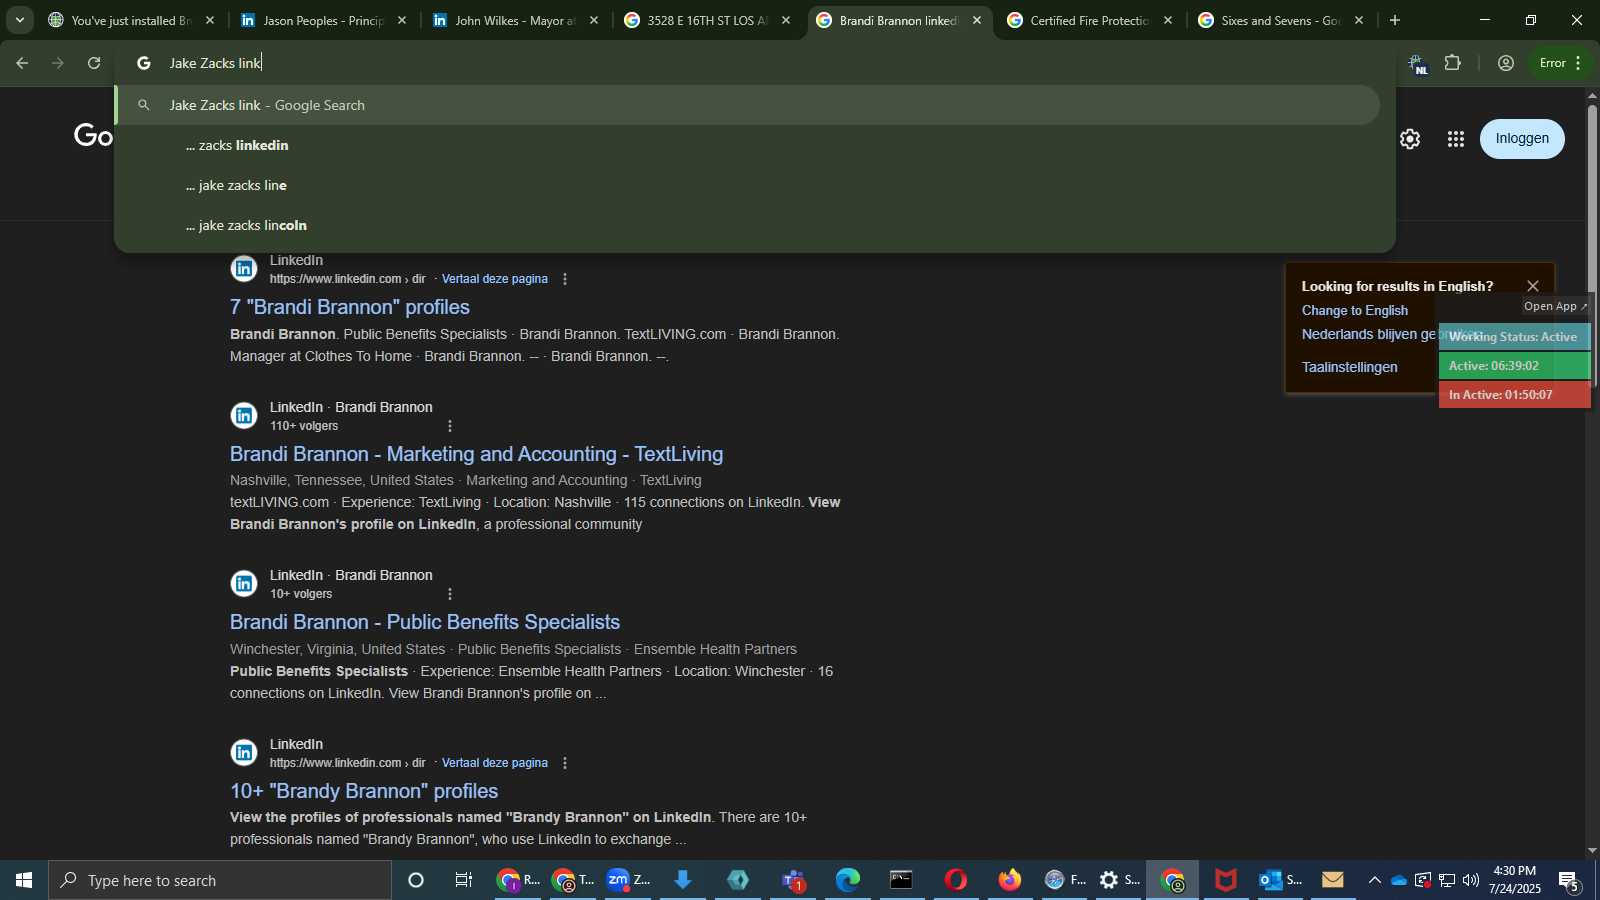Open the tab search dropdown arrow
The image size is (1600, 900).
tap(19, 20)
